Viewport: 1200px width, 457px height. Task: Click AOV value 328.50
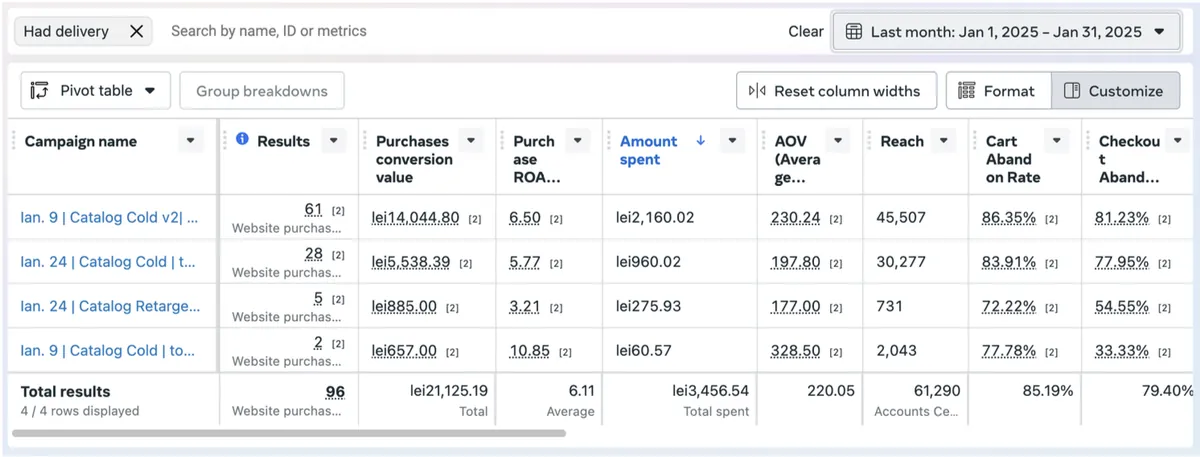(796, 350)
